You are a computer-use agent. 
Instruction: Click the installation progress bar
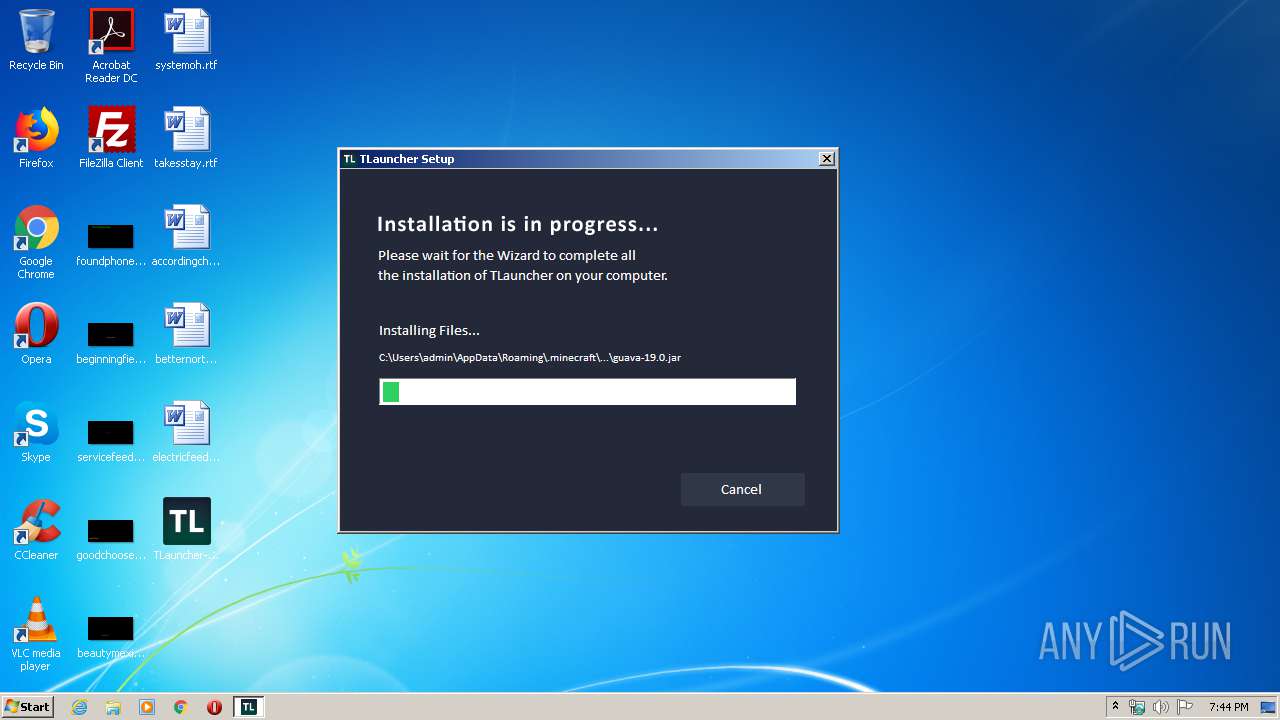pyautogui.click(x=587, y=392)
